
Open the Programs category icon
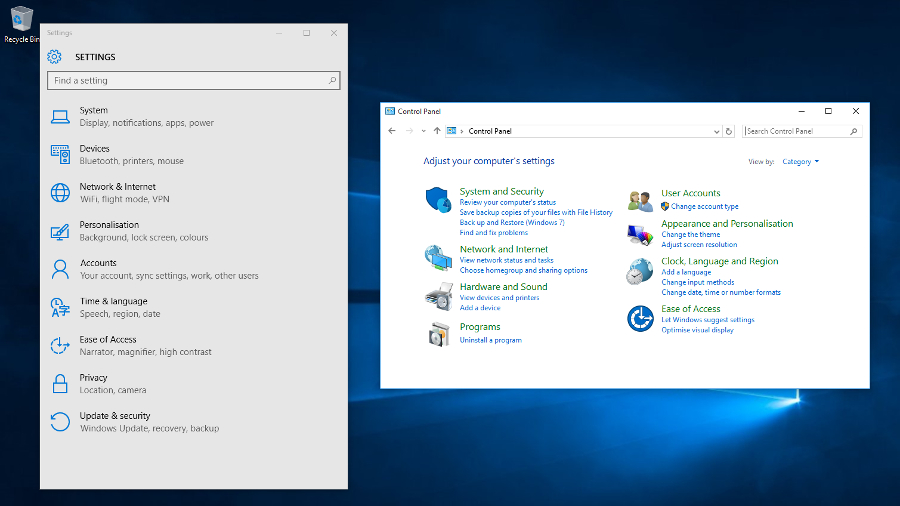pyautogui.click(x=438, y=334)
